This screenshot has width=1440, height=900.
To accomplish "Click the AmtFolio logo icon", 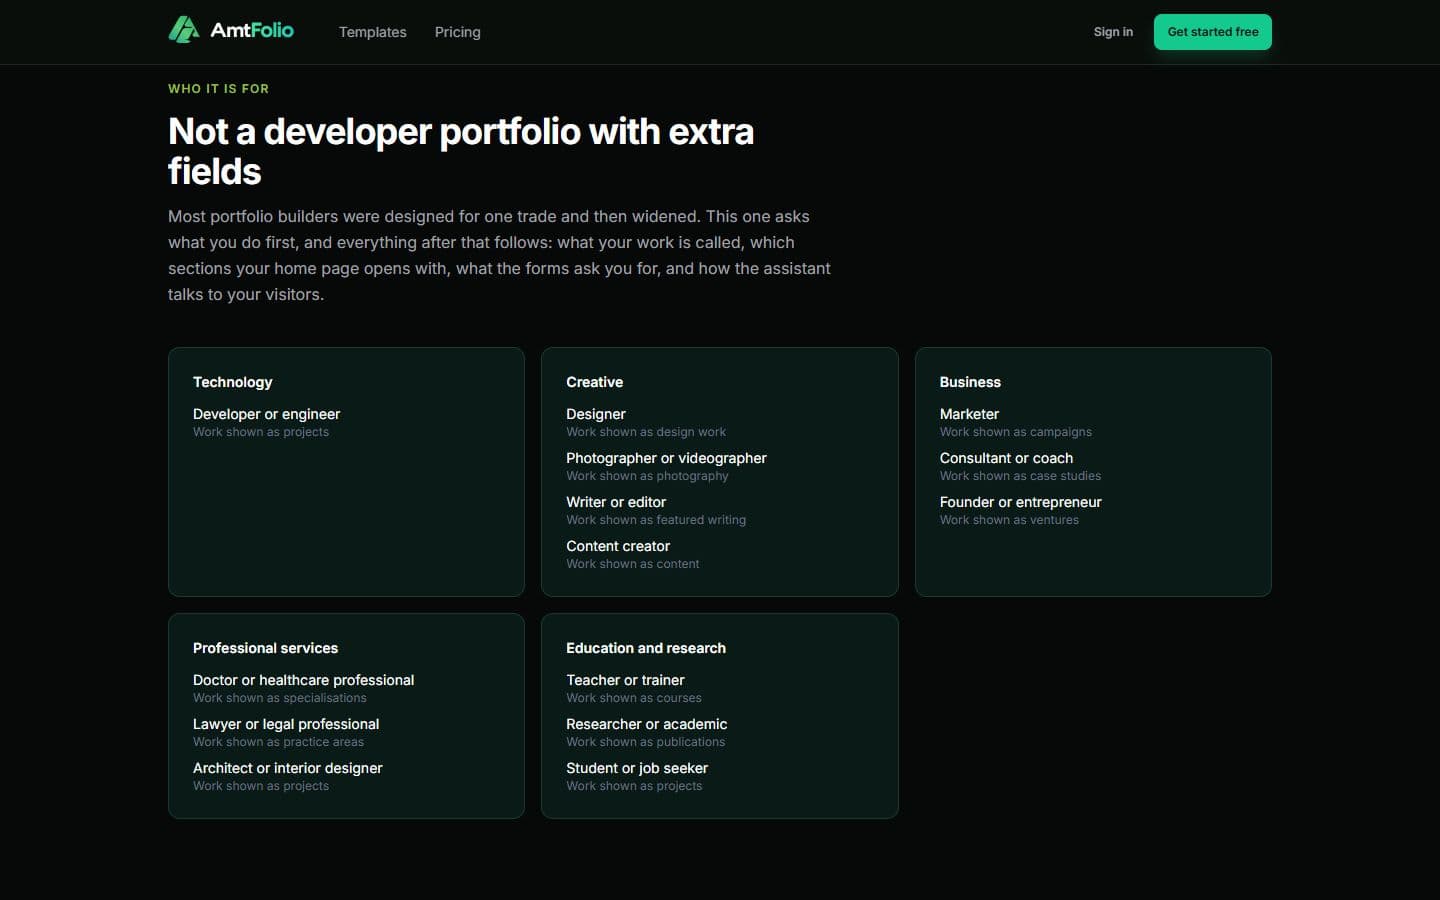I will click(x=184, y=30).
